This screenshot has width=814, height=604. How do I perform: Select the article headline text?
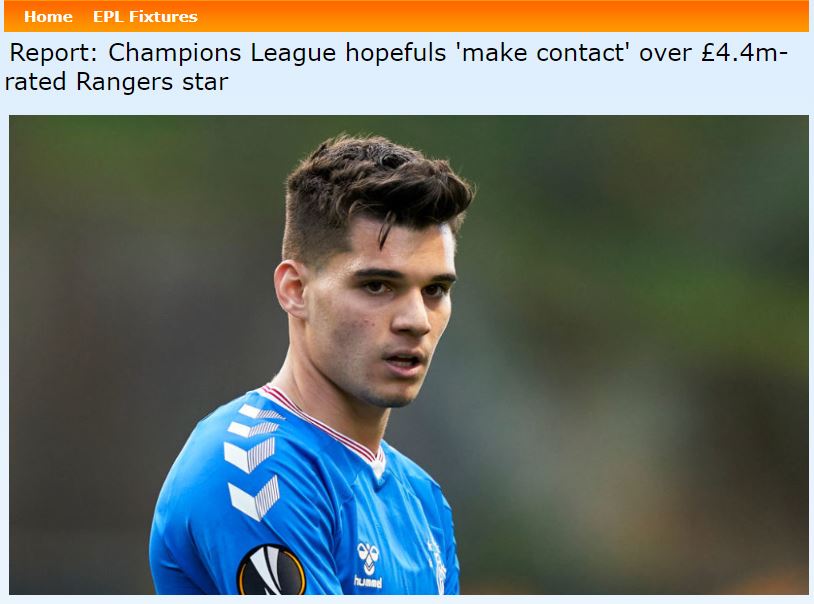[397, 67]
